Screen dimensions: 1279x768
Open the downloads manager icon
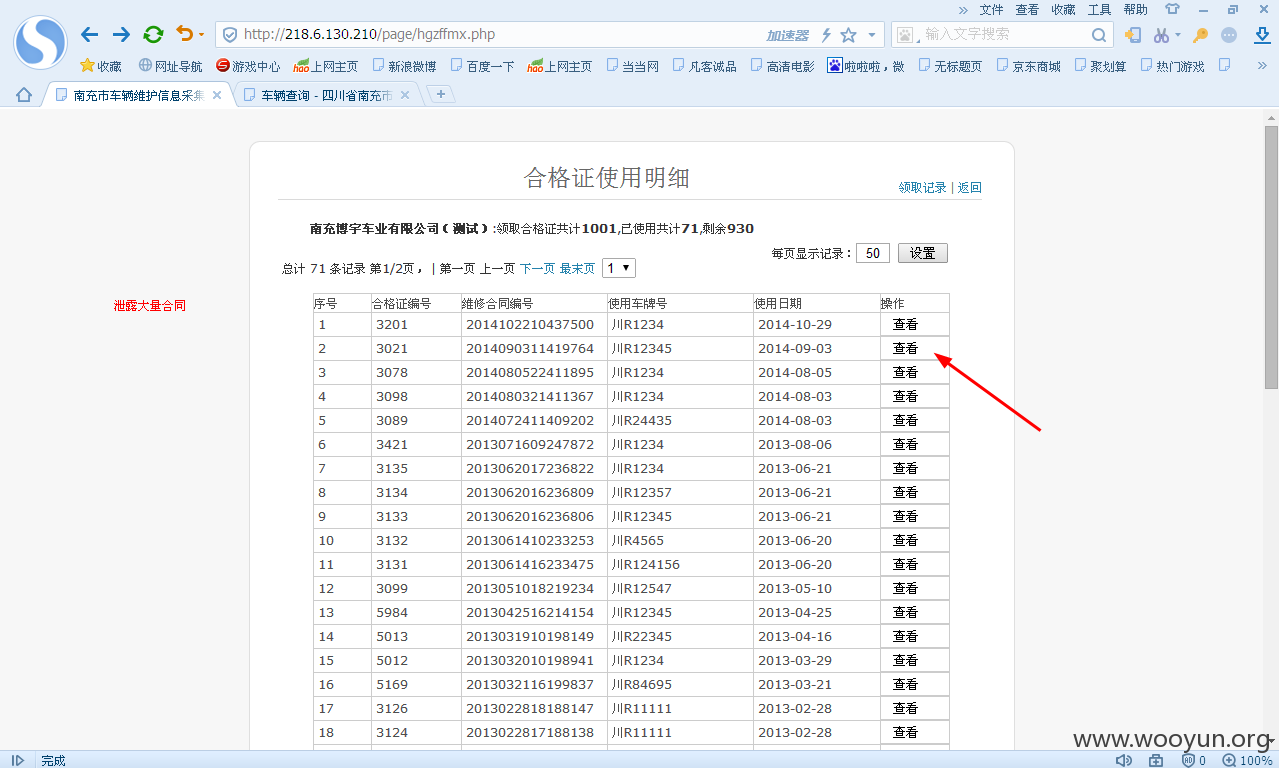1262,35
